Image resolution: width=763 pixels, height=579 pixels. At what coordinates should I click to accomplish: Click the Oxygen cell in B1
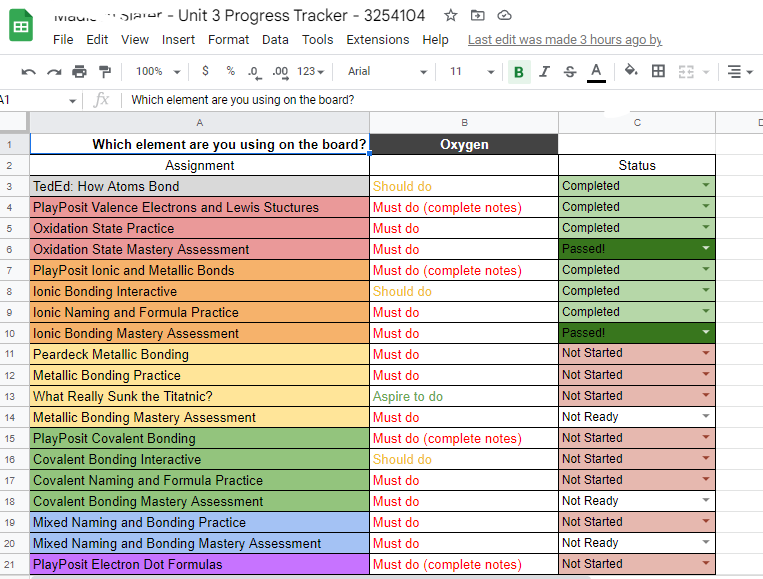(464, 145)
